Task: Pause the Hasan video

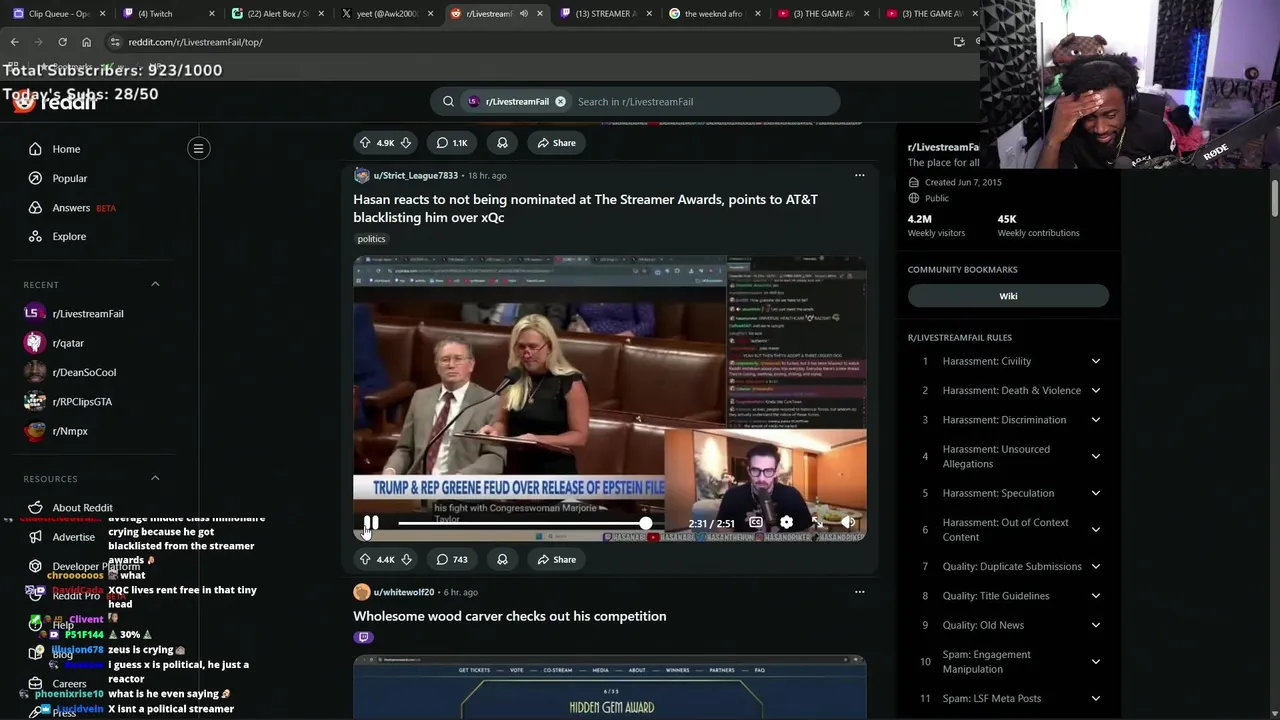Action: pyautogui.click(x=371, y=523)
